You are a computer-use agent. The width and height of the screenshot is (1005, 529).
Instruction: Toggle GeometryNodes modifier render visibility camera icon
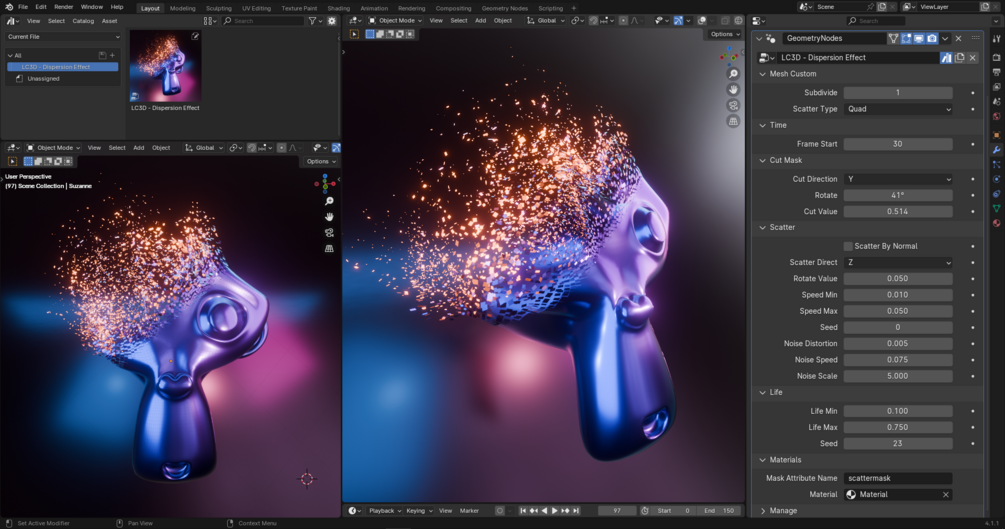pyautogui.click(x=932, y=38)
